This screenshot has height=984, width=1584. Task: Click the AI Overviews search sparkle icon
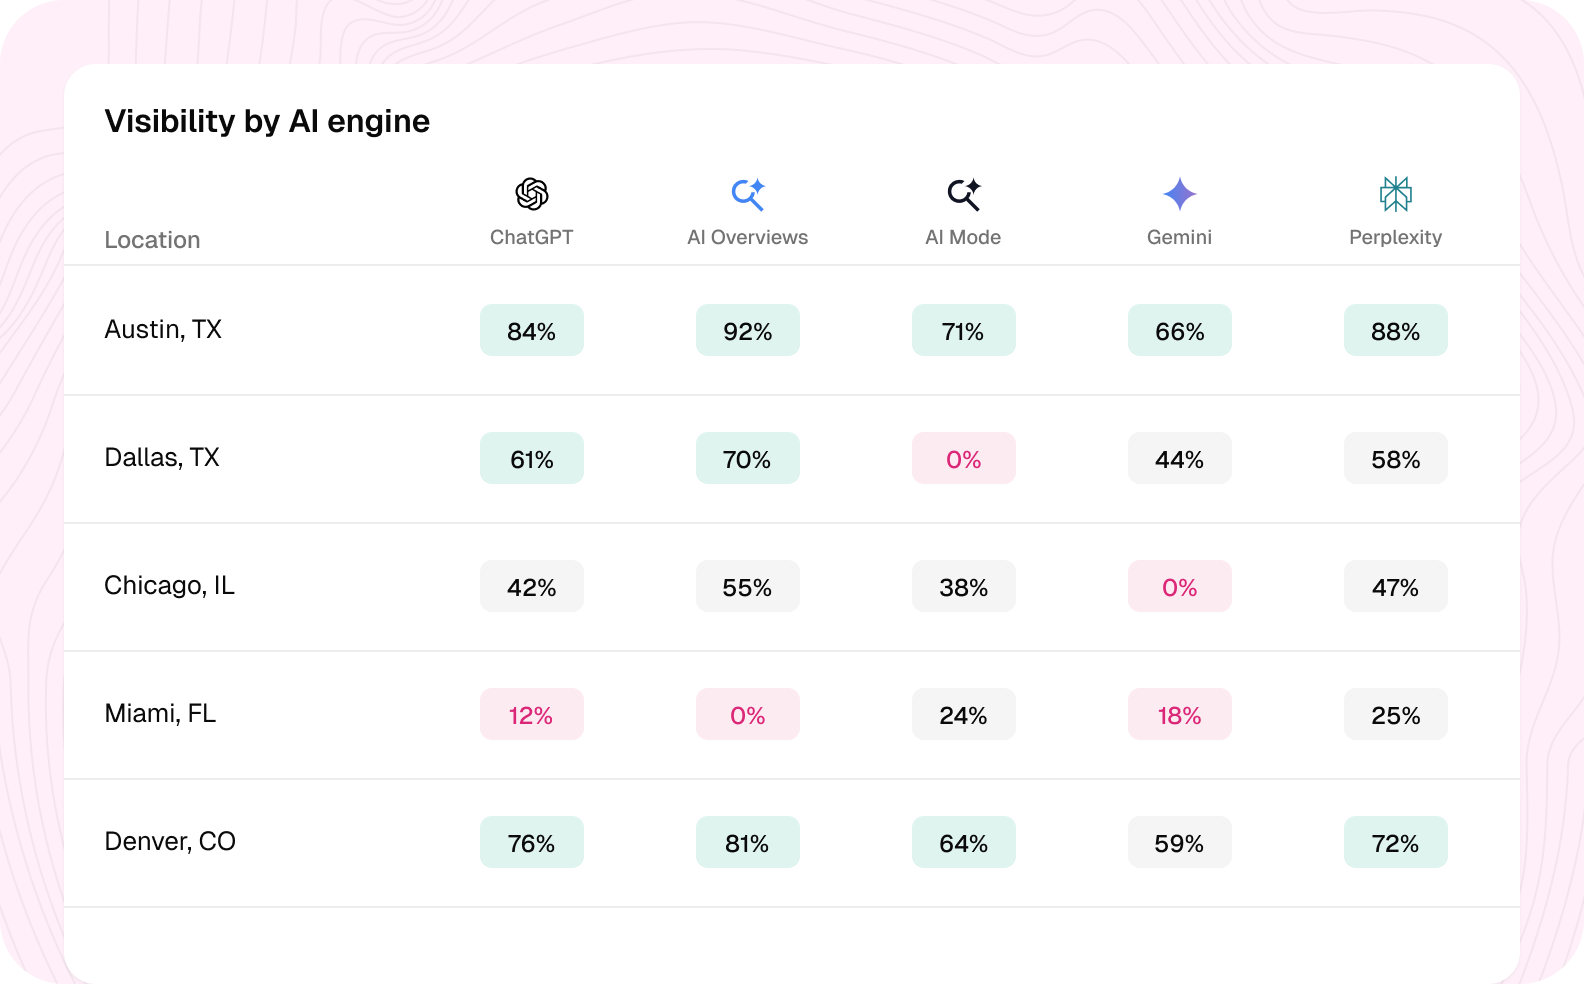click(748, 194)
